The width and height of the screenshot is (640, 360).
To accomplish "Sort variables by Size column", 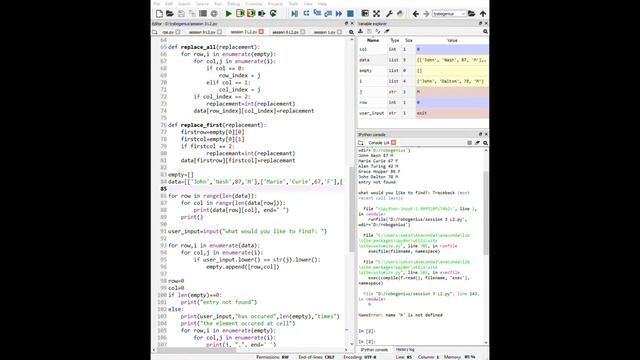I will point(409,40).
